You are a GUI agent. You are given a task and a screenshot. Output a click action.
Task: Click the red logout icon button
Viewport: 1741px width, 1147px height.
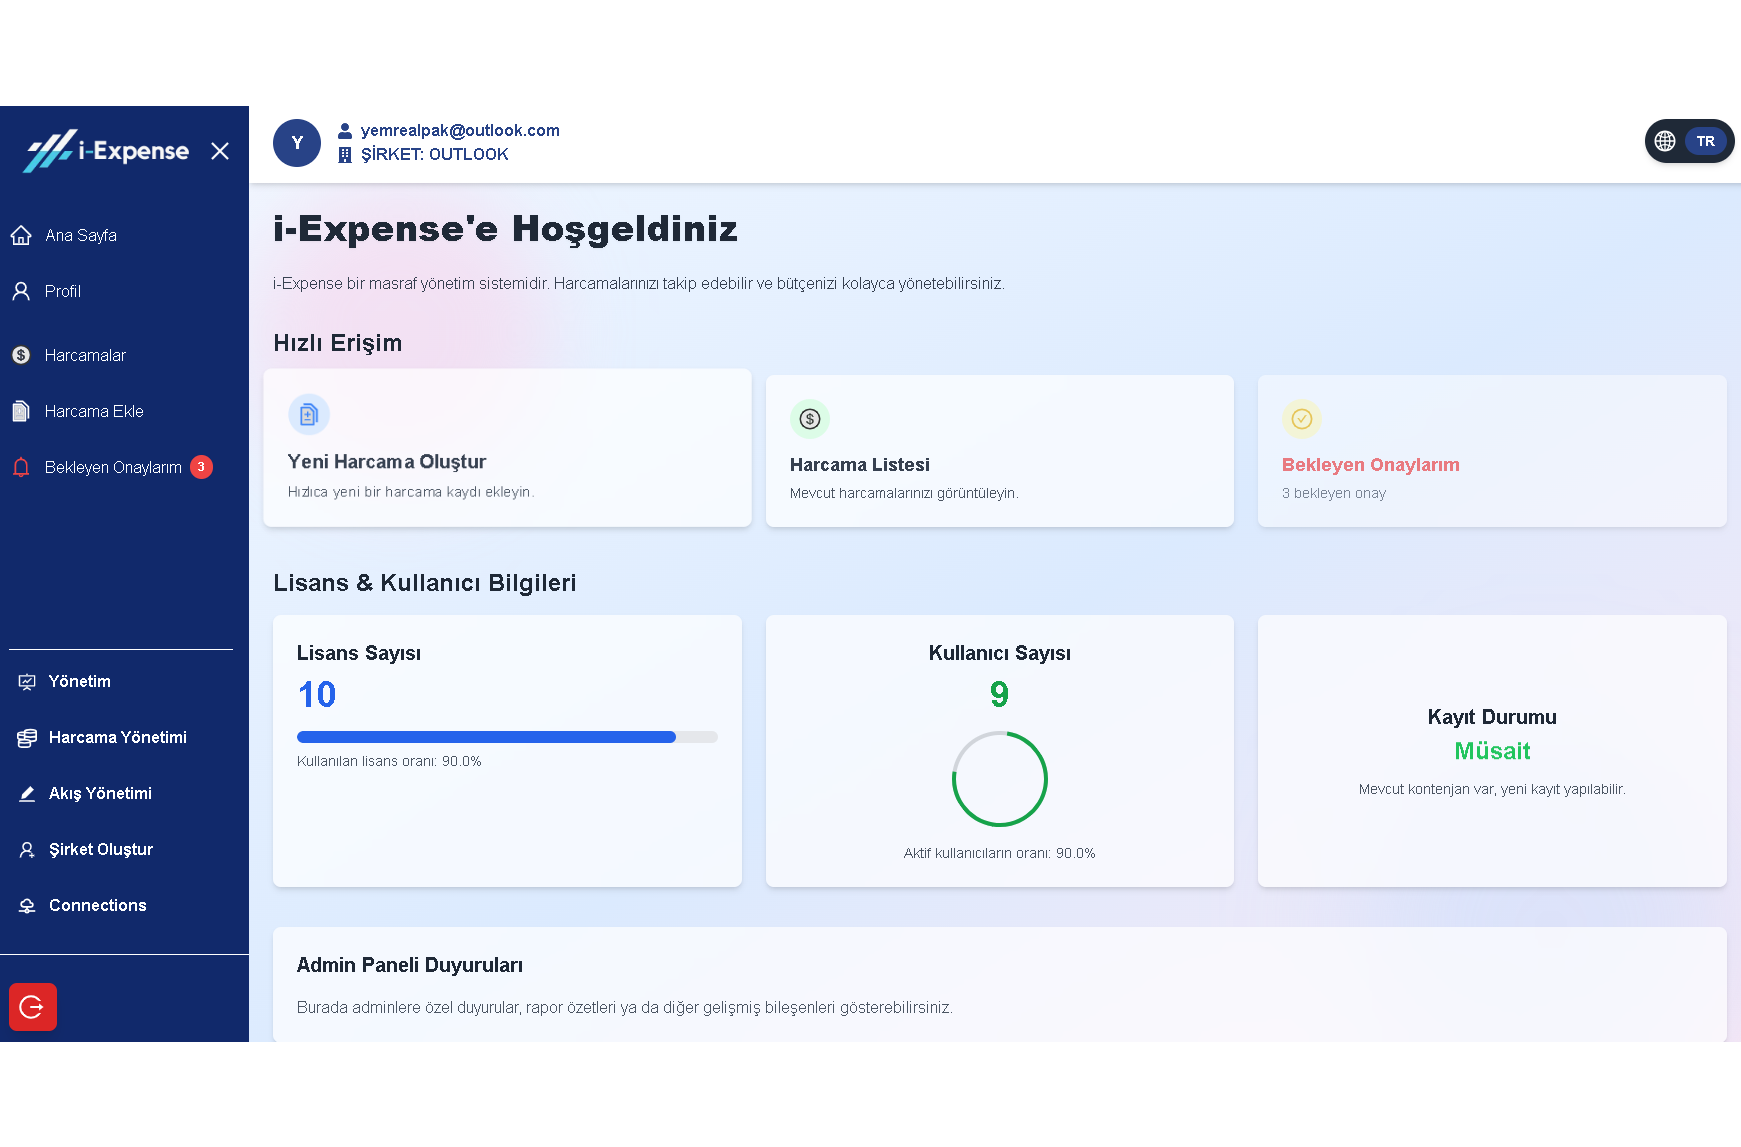click(x=33, y=1007)
